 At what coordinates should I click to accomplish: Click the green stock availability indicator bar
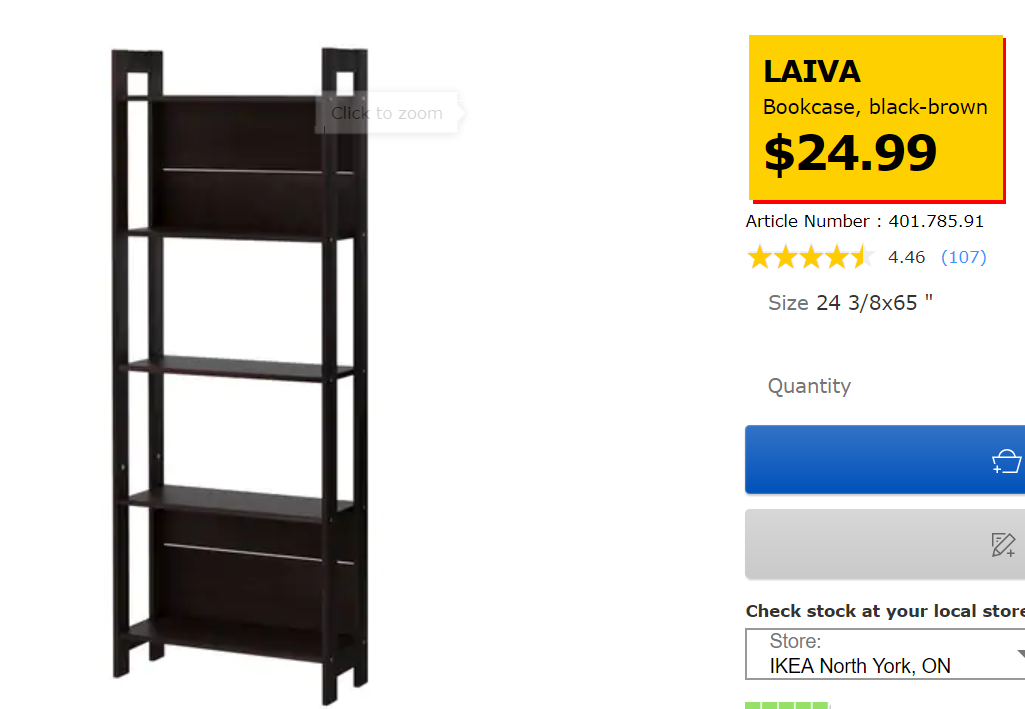coord(787,705)
